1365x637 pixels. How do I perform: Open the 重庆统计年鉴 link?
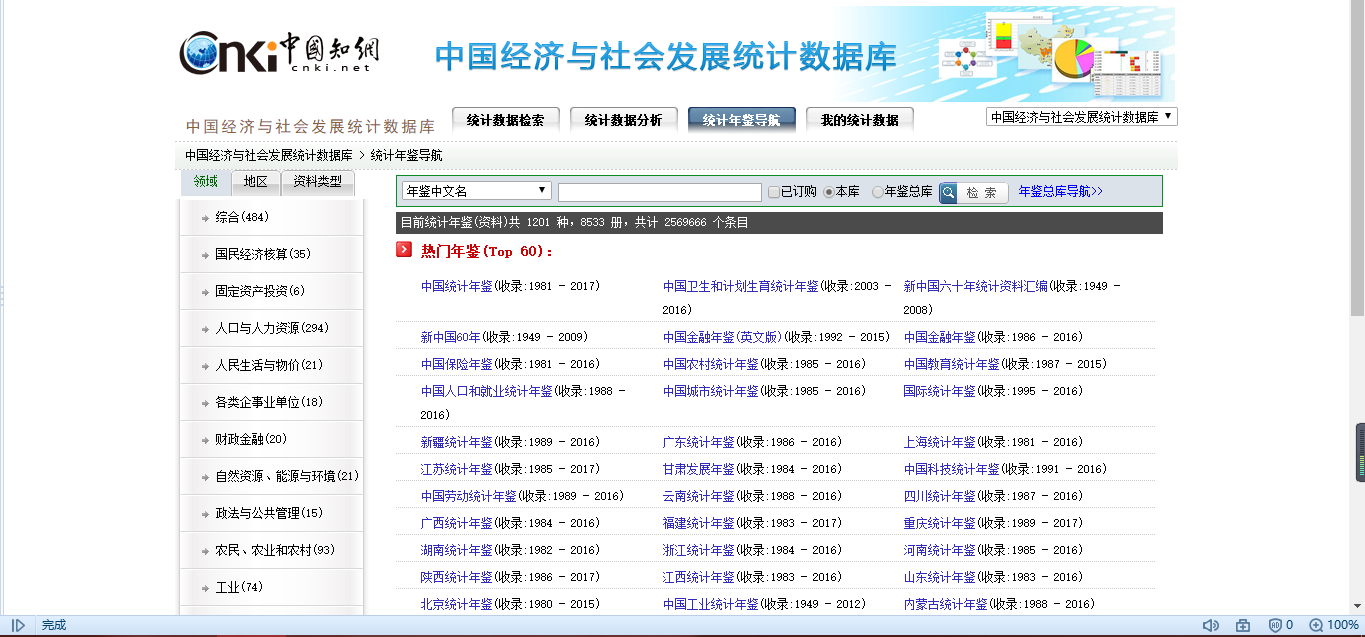(940, 523)
